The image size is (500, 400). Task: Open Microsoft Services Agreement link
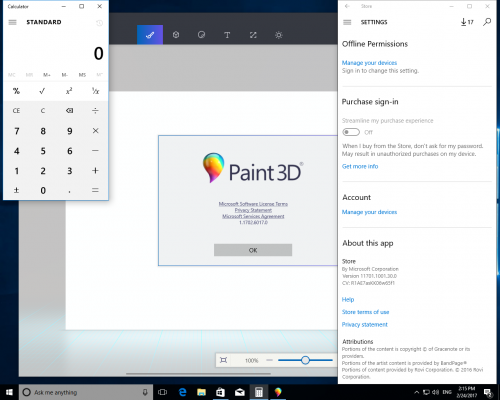(x=253, y=216)
